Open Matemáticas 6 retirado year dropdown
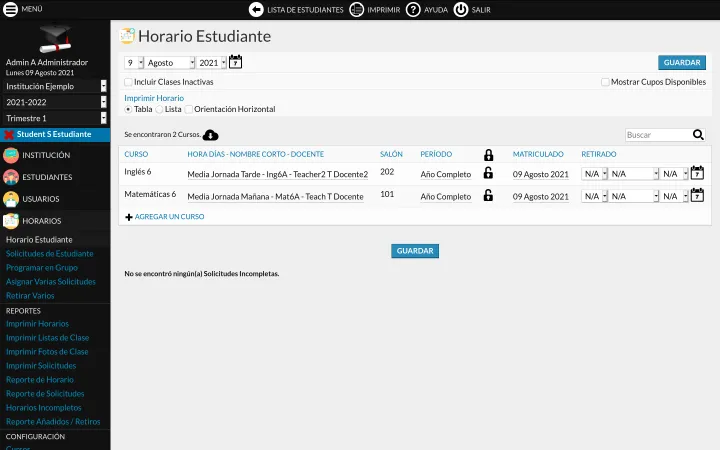Viewport: 720px width, 450px height. coord(674,196)
